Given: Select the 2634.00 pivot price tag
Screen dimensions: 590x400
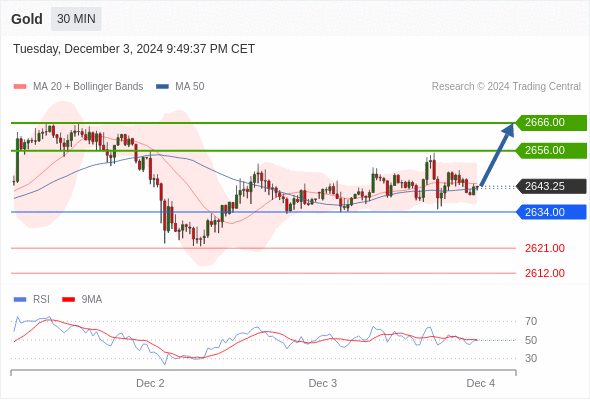Looking at the screenshot, I should [551, 212].
